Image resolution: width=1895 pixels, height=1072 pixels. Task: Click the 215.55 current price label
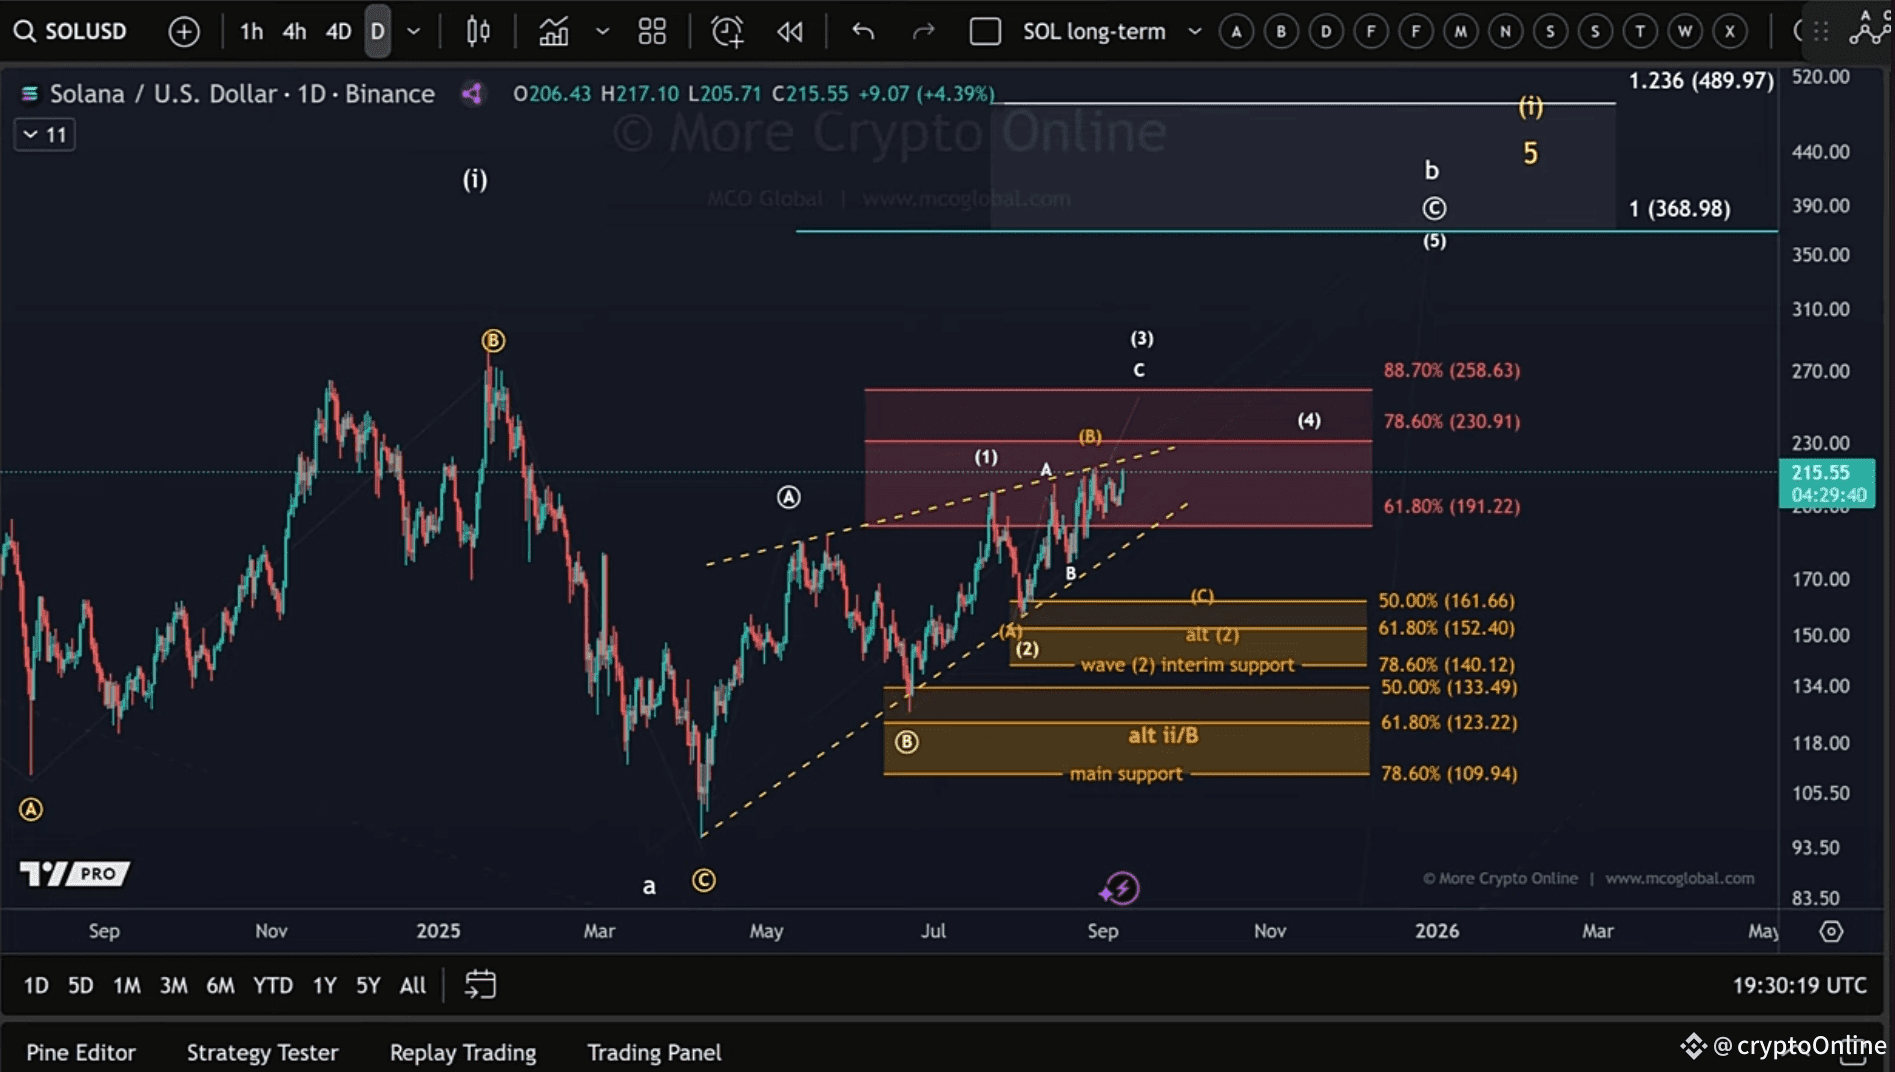point(1826,483)
